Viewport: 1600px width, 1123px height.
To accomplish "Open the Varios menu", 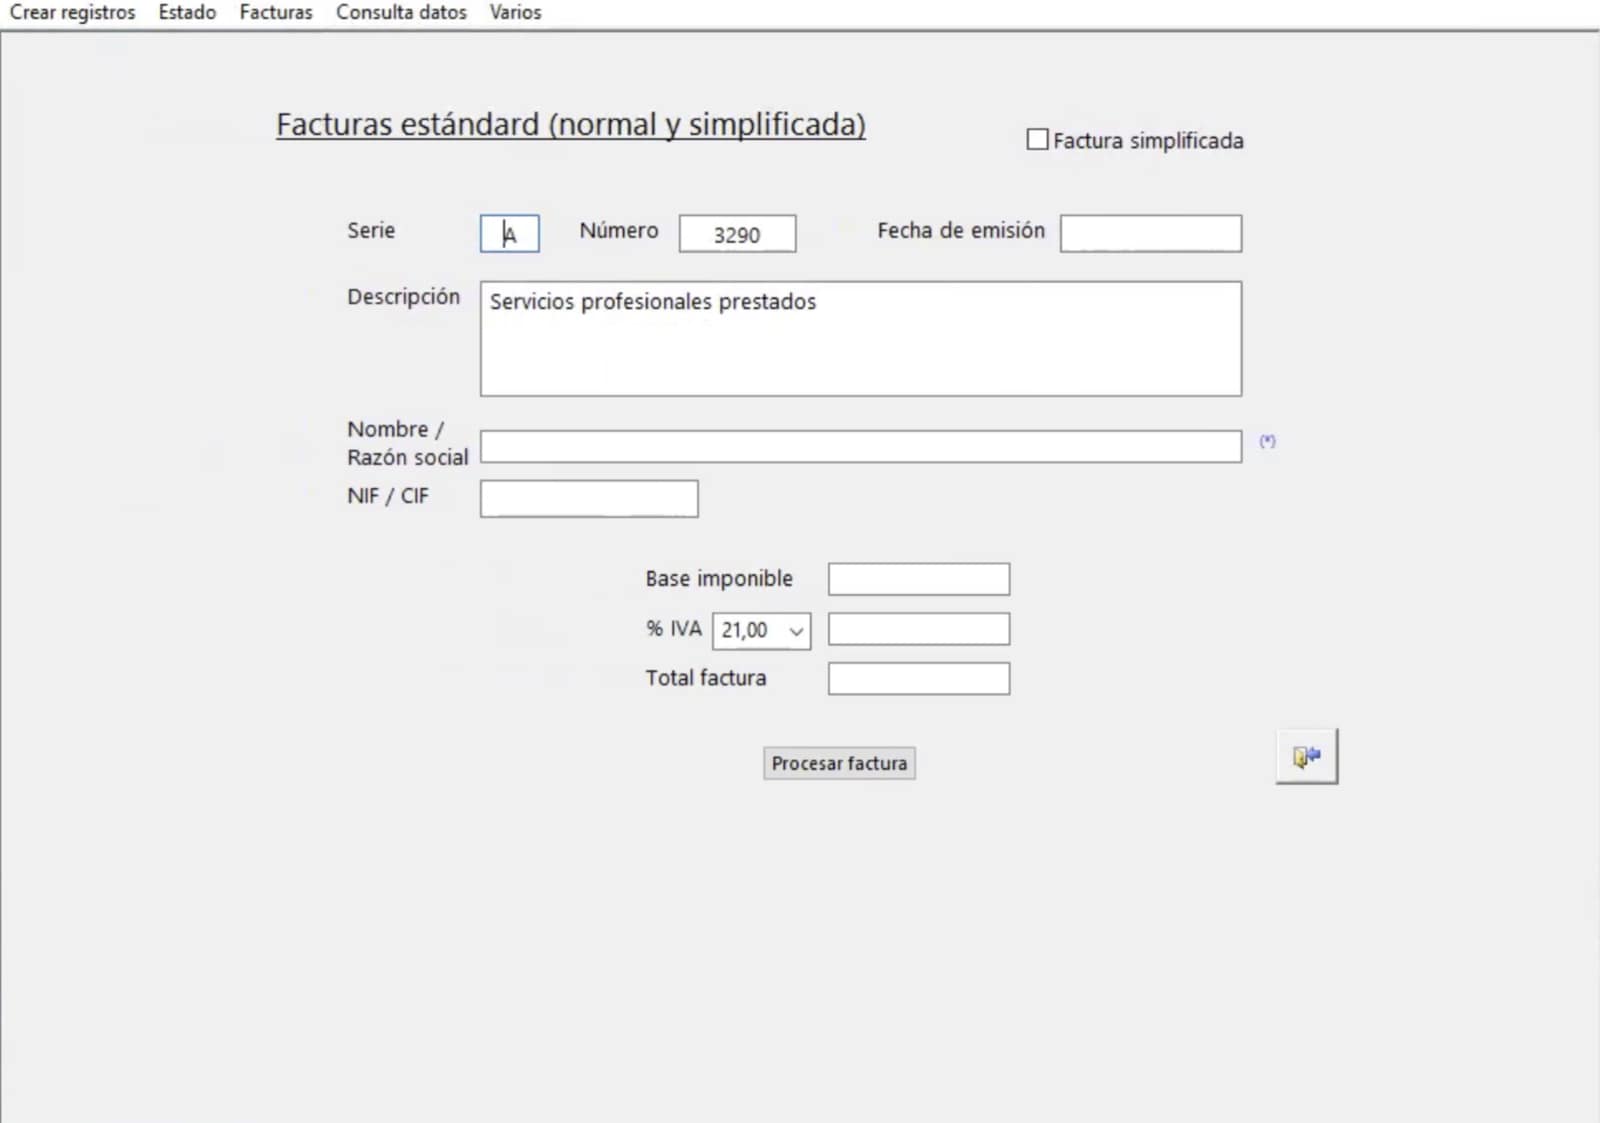I will click(515, 13).
